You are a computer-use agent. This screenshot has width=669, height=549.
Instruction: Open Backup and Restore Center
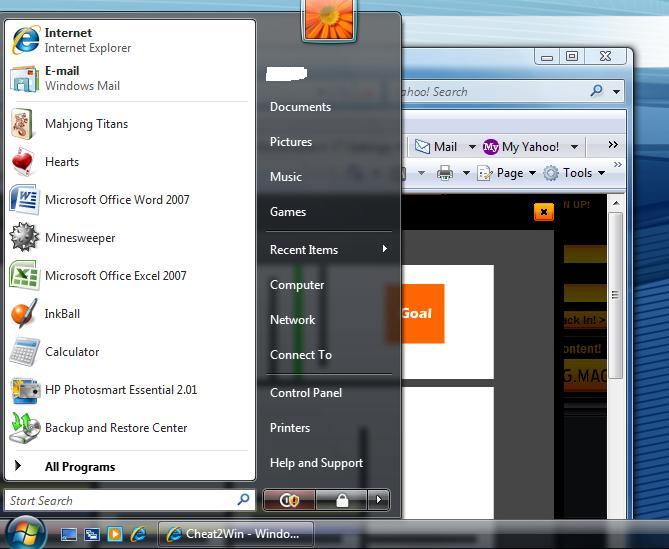115,428
